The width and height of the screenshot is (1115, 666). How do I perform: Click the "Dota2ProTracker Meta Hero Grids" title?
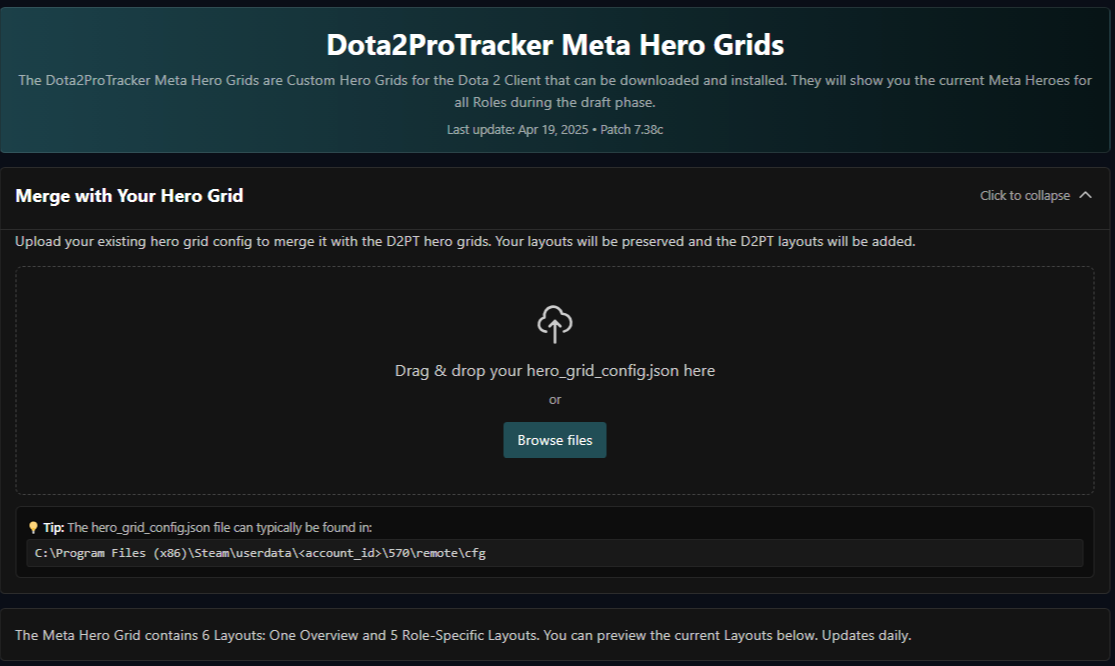555,45
